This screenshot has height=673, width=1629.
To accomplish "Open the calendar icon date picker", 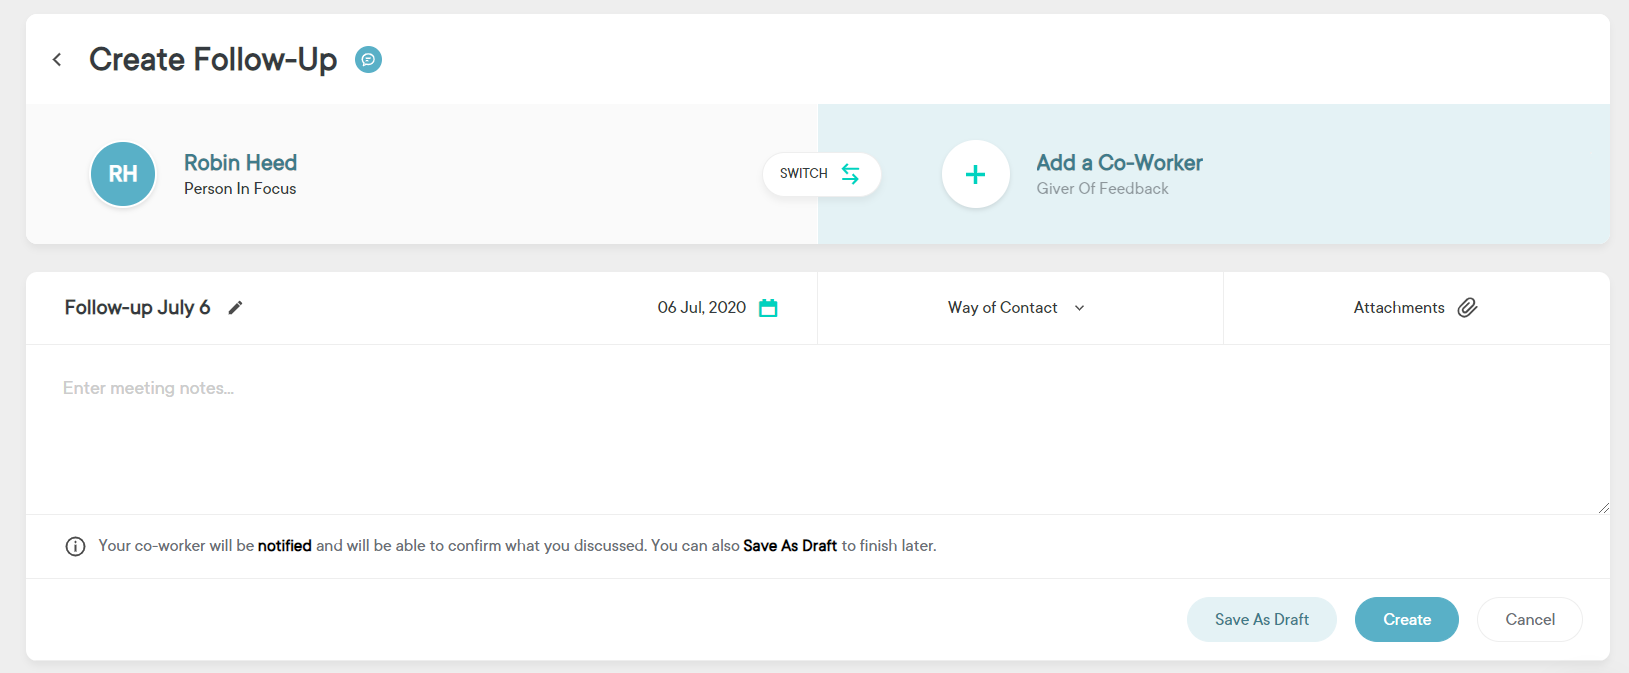I will point(768,308).
